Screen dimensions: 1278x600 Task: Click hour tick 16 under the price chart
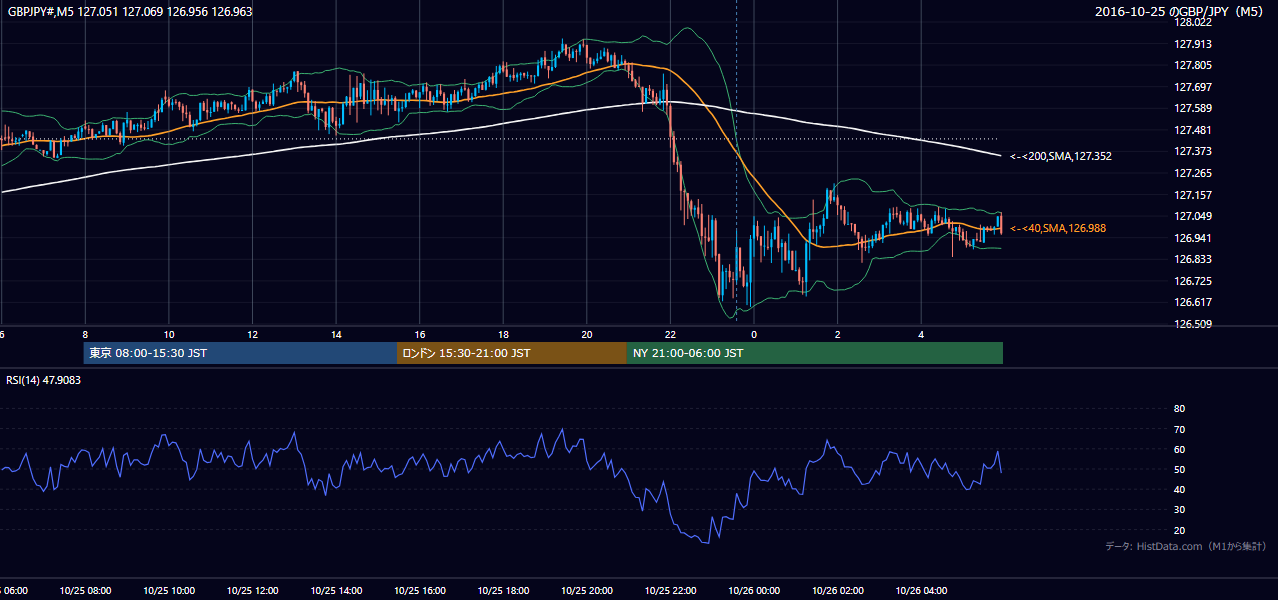coord(420,335)
